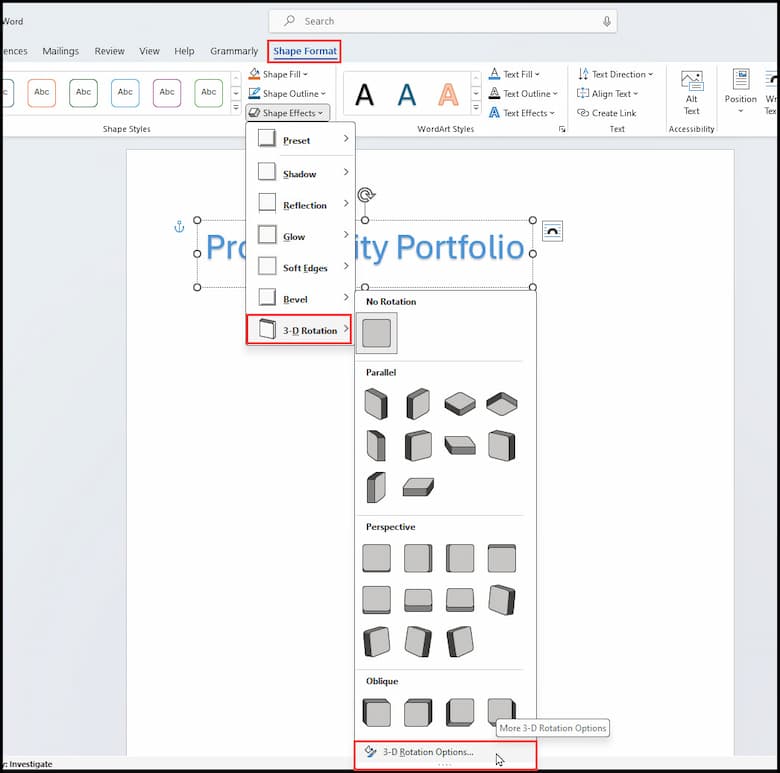
Task: Open the Text Direction dropdown
Action: (x=615, y=74)
